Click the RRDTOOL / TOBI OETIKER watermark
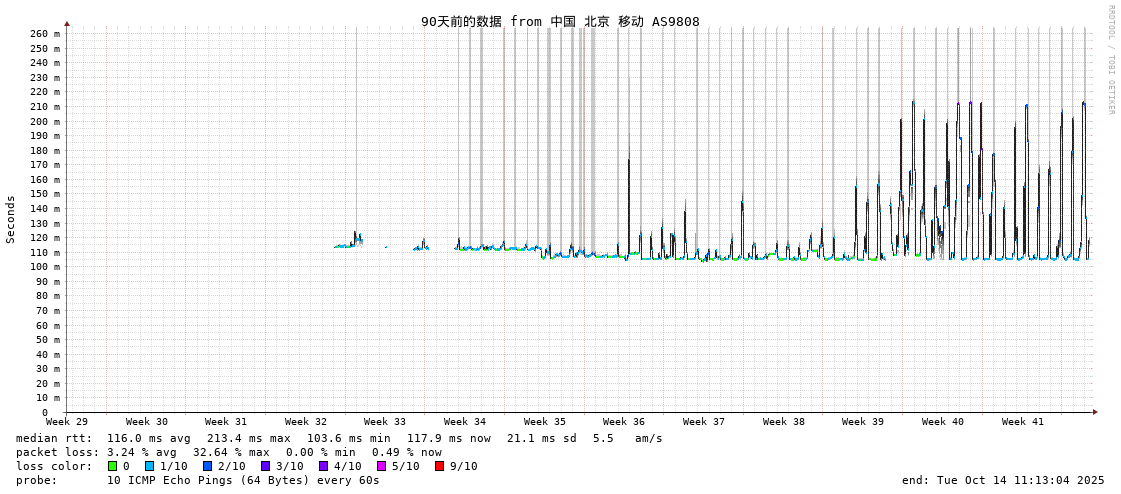 (x=1110, y=60)
